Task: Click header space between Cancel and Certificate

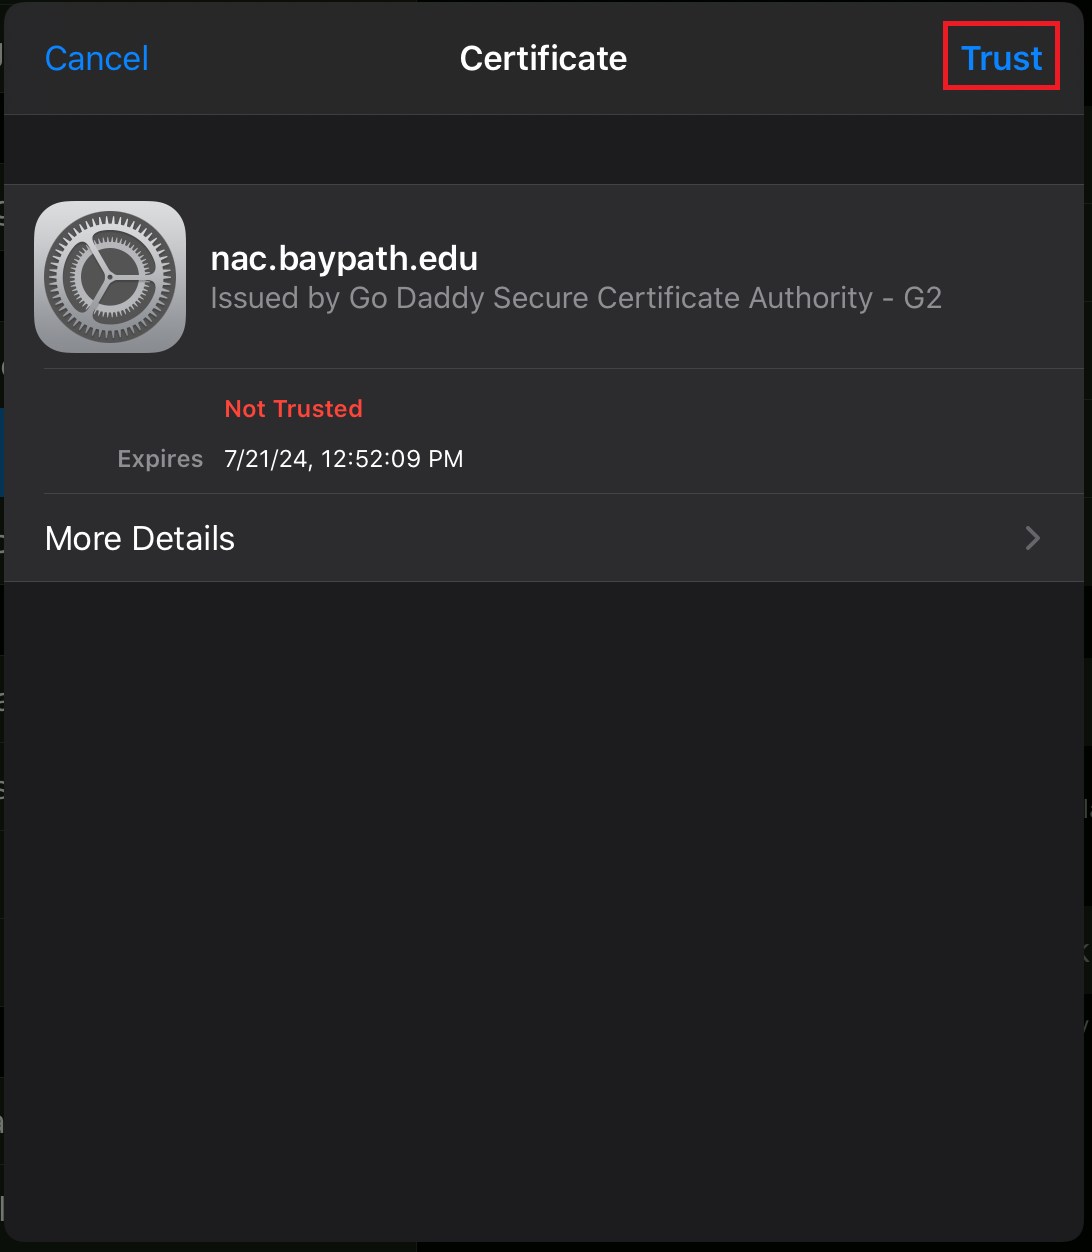Action: coord(300,58)
